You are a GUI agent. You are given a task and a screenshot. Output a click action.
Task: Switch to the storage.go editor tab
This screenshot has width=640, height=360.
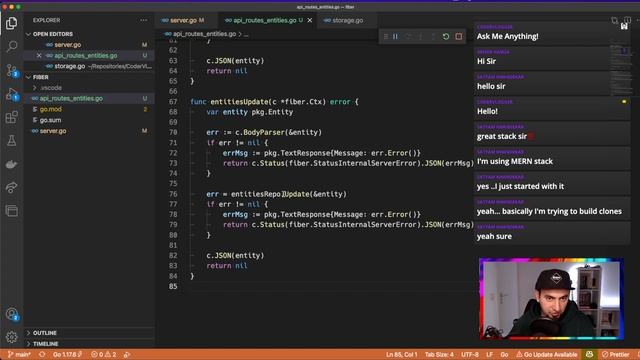click(x=347, y=20)
